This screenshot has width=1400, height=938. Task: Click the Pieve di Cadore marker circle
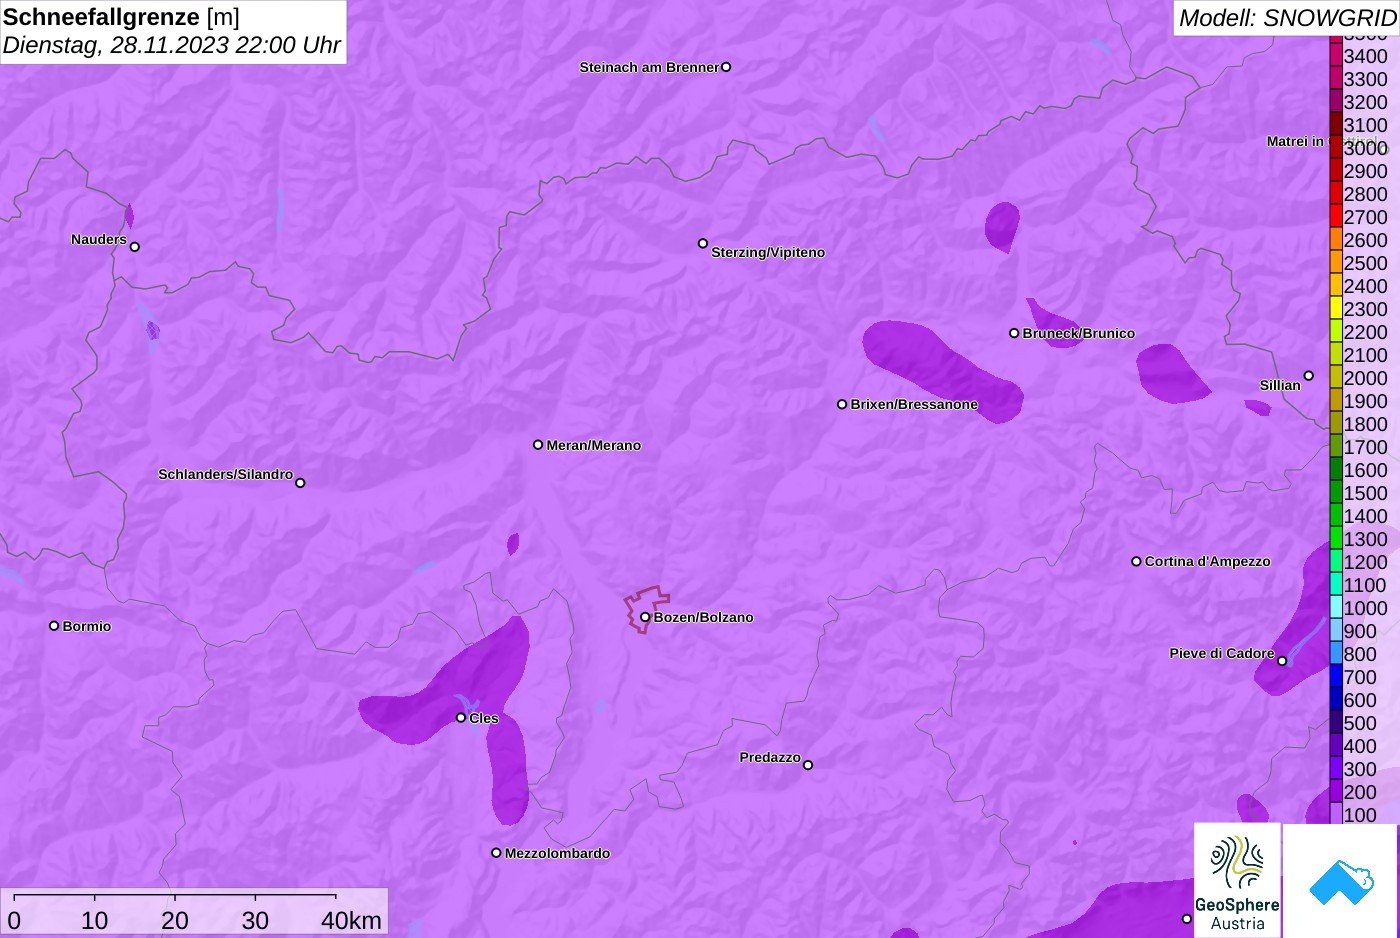pyautogui.click(x=1282, y=661)
